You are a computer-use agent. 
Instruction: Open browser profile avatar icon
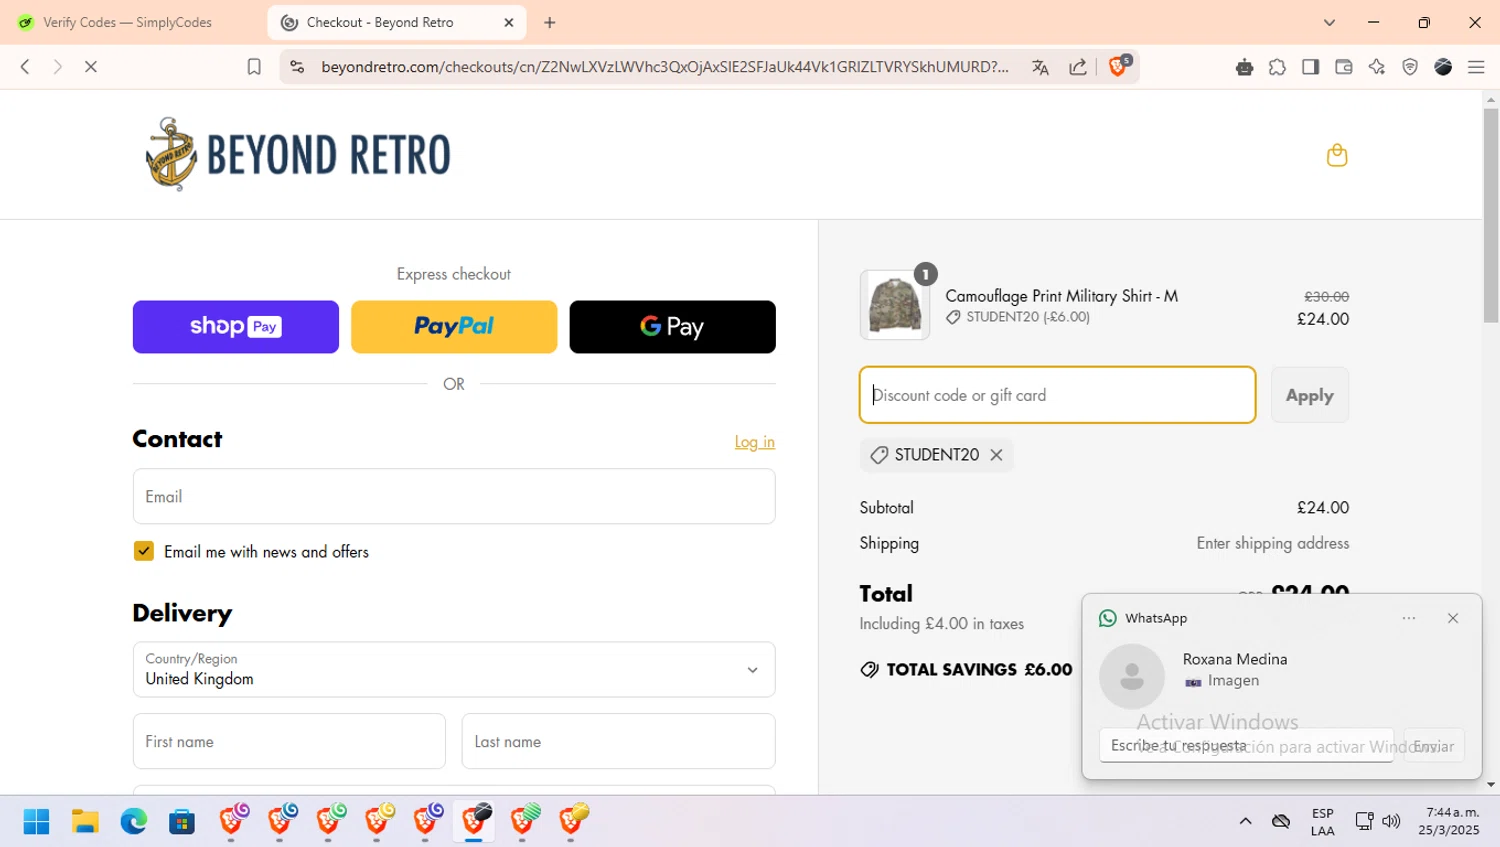1443,67
